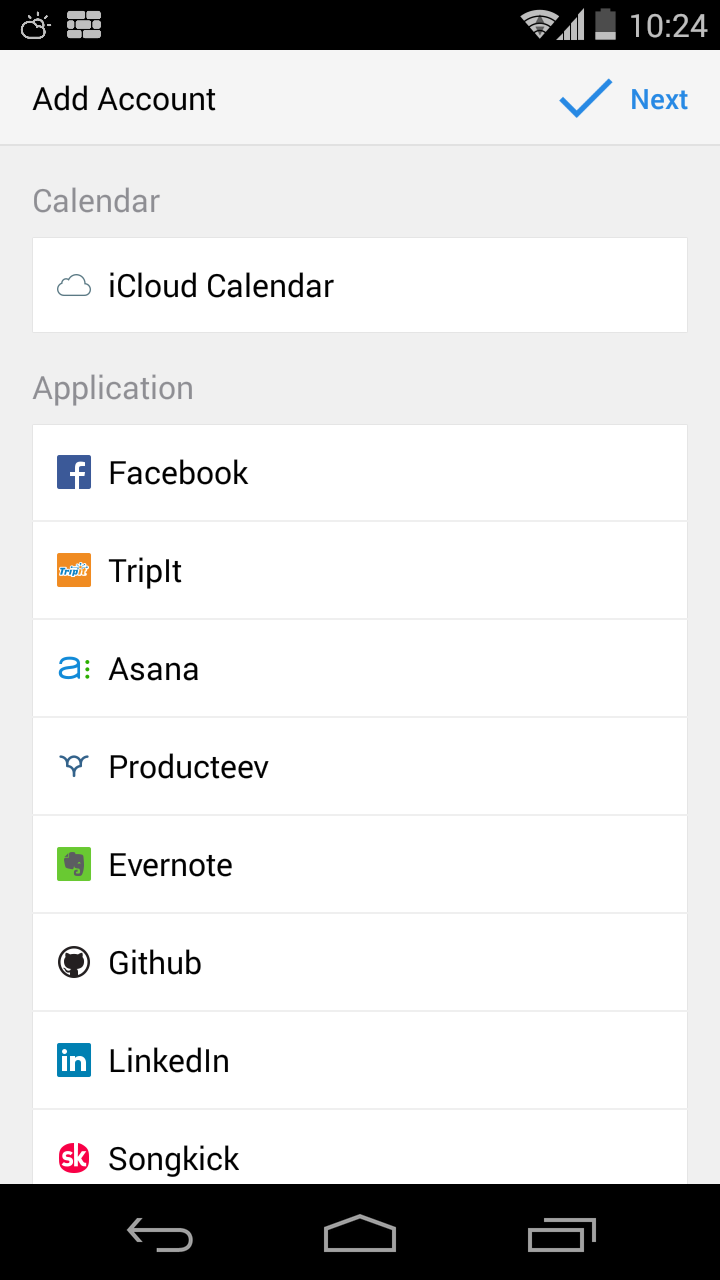
Task: Select the iCloud Calendar account option
Action: click(360, 286)
